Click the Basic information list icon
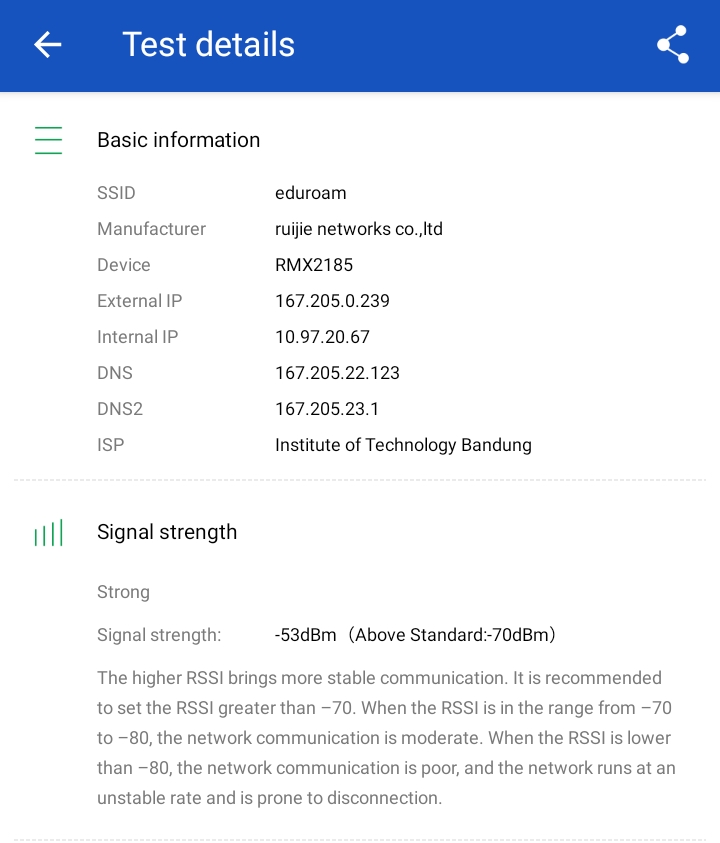The width and height of the screenshot is (720, 843). [48, 140]
